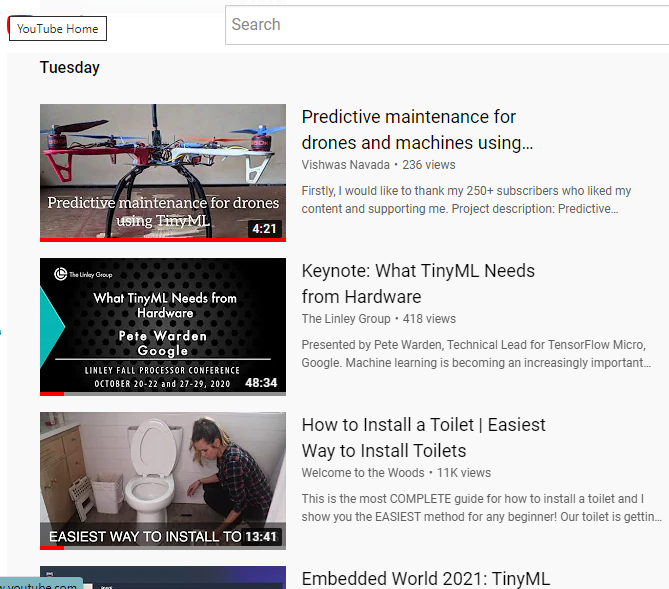Click title 'Predictive maintenance for drones and machines using…'
Screen dimensions: 669x589
tap(417, 130)
